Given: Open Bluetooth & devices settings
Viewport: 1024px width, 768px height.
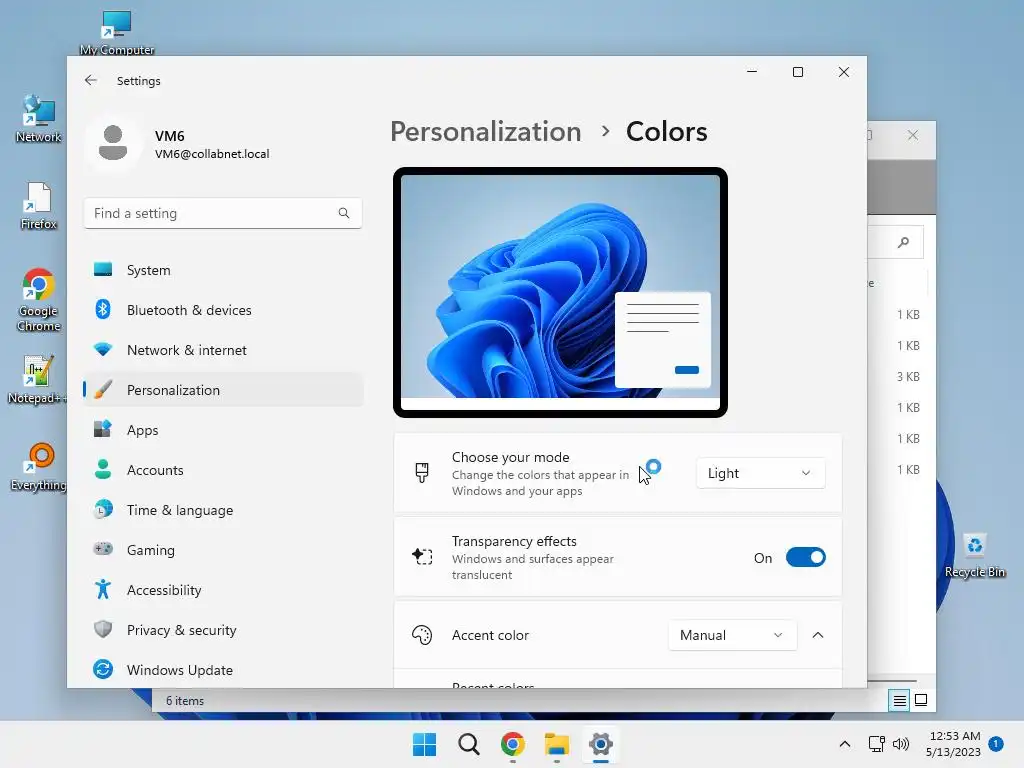Looking at the screenshot, I should click(x=223, y=310).
